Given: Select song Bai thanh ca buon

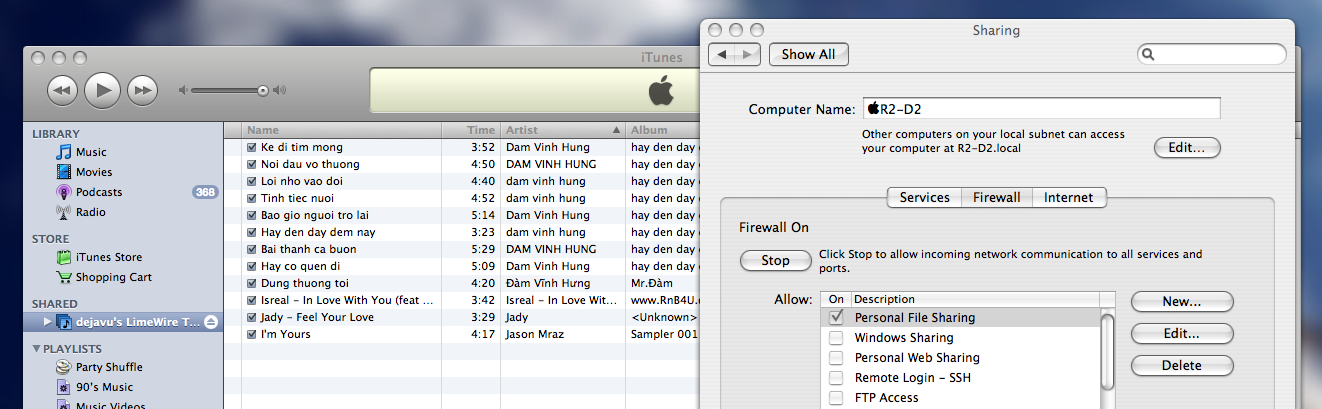Looking at the screenshot, I should tap(308, 249).
